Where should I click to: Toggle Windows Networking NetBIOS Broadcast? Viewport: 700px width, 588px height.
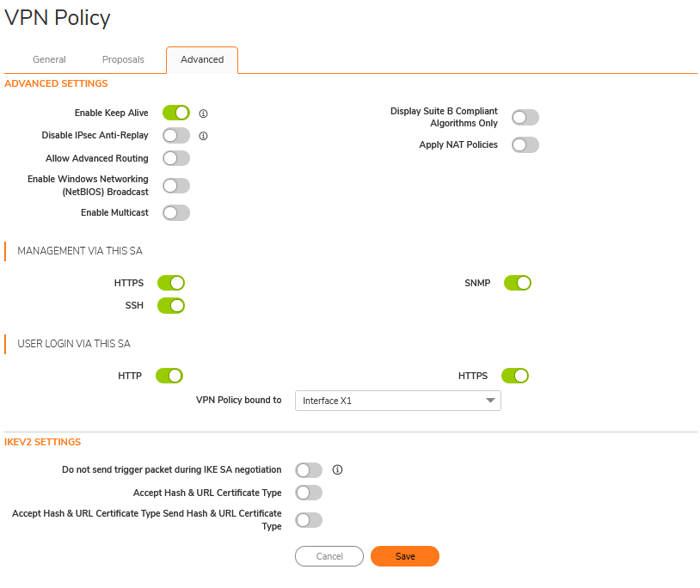[176, 186]
